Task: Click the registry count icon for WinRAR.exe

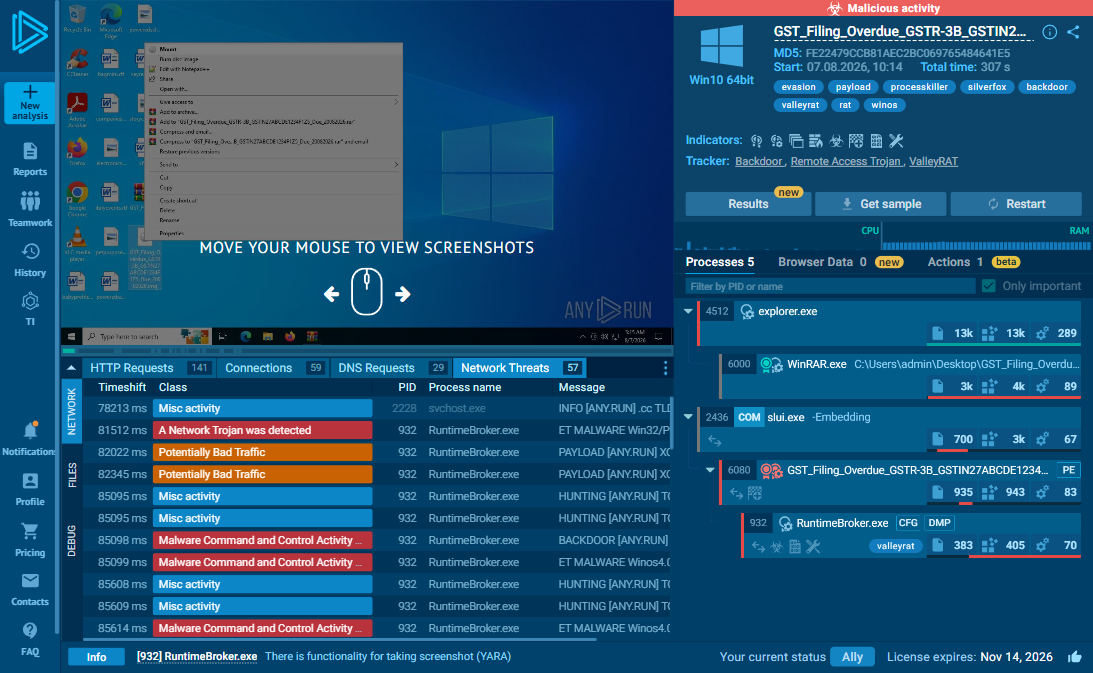Action: point(989,386)
